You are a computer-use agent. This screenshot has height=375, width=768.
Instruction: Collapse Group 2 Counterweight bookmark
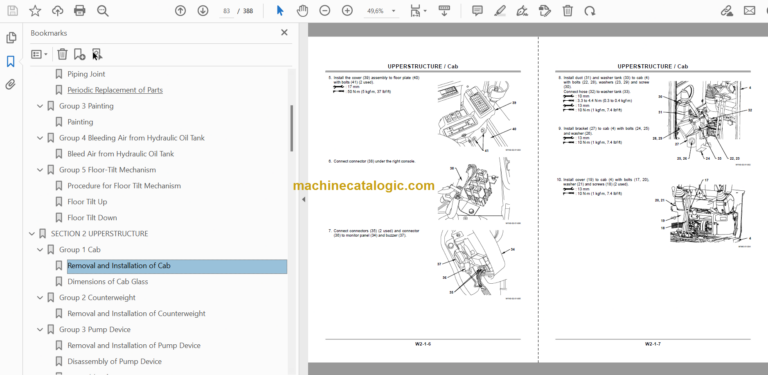40,298
